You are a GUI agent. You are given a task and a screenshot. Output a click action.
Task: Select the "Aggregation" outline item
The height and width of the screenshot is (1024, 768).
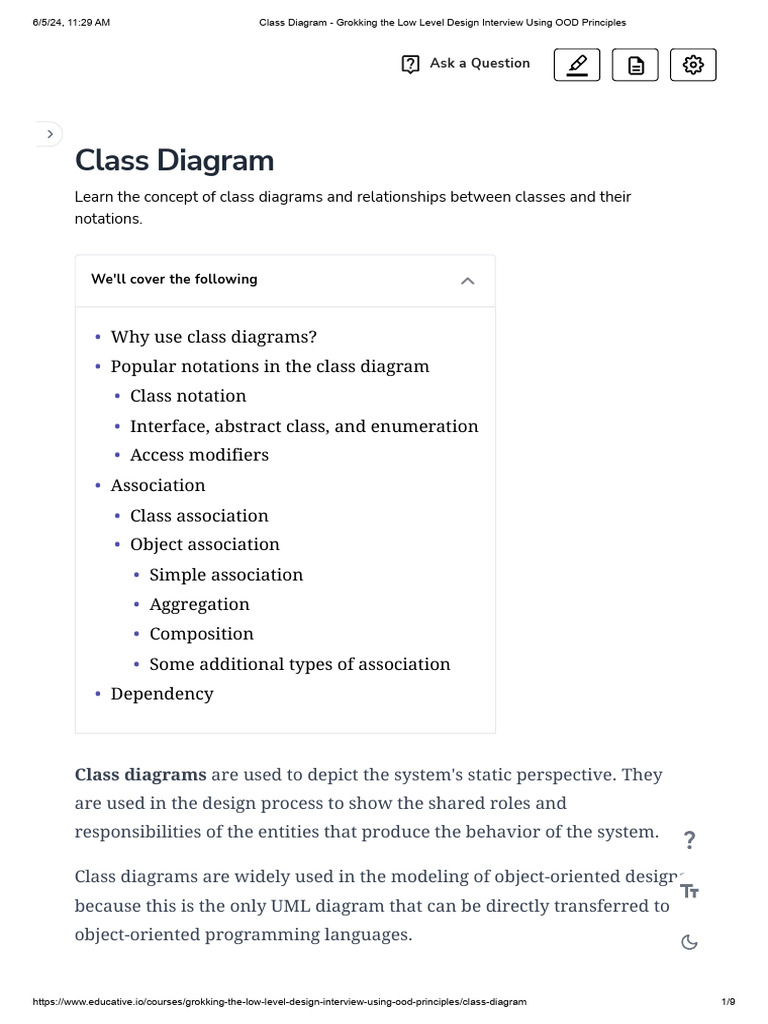pyautogui.click(x=199, y=604)
